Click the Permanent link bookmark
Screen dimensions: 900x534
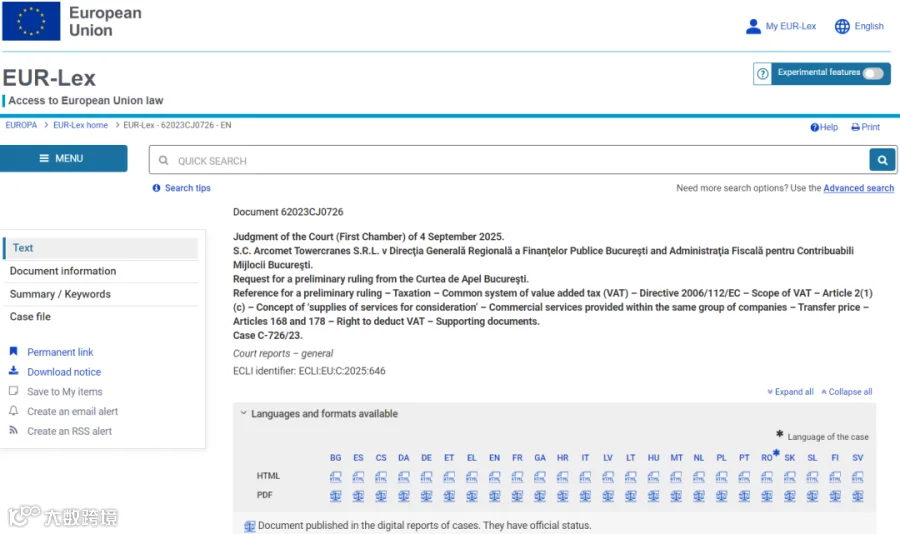click(x=51, y=352)
